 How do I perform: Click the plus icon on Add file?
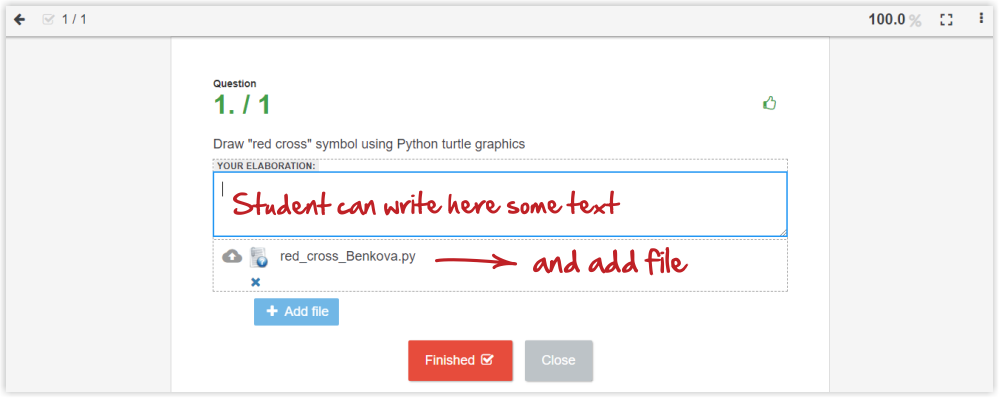(272, 311)
